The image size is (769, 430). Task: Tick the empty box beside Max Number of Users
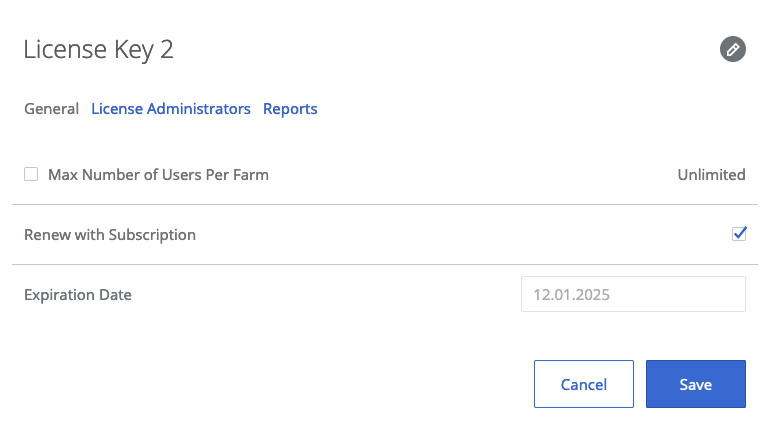pos(31,174)
